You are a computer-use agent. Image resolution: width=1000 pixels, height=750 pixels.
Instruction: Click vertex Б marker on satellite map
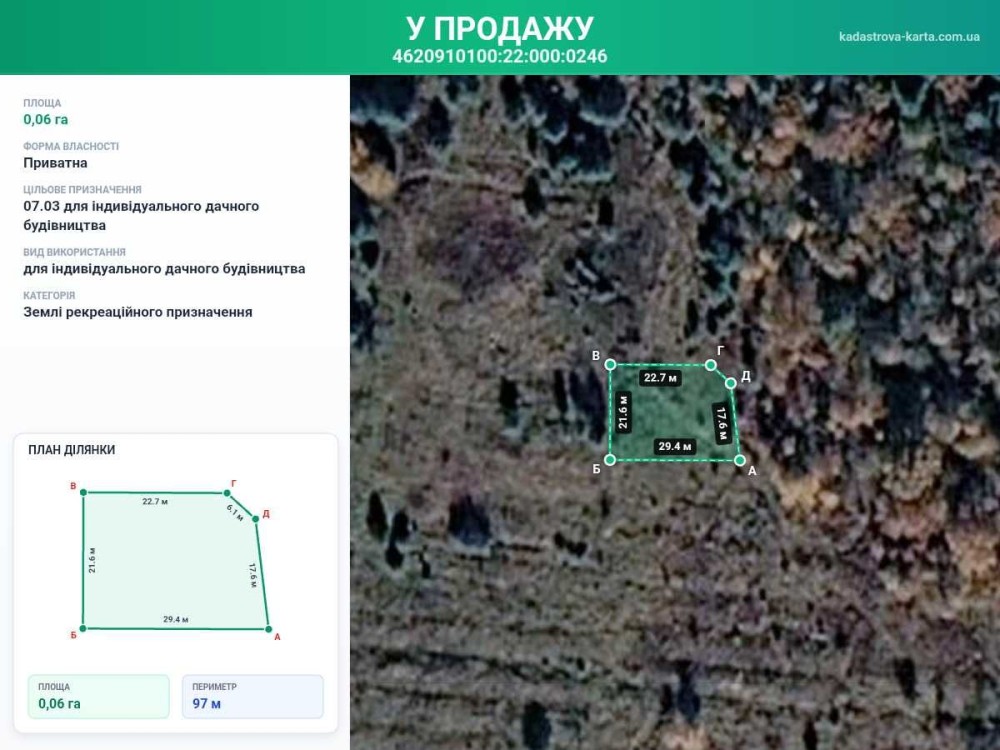click(610, 460)
